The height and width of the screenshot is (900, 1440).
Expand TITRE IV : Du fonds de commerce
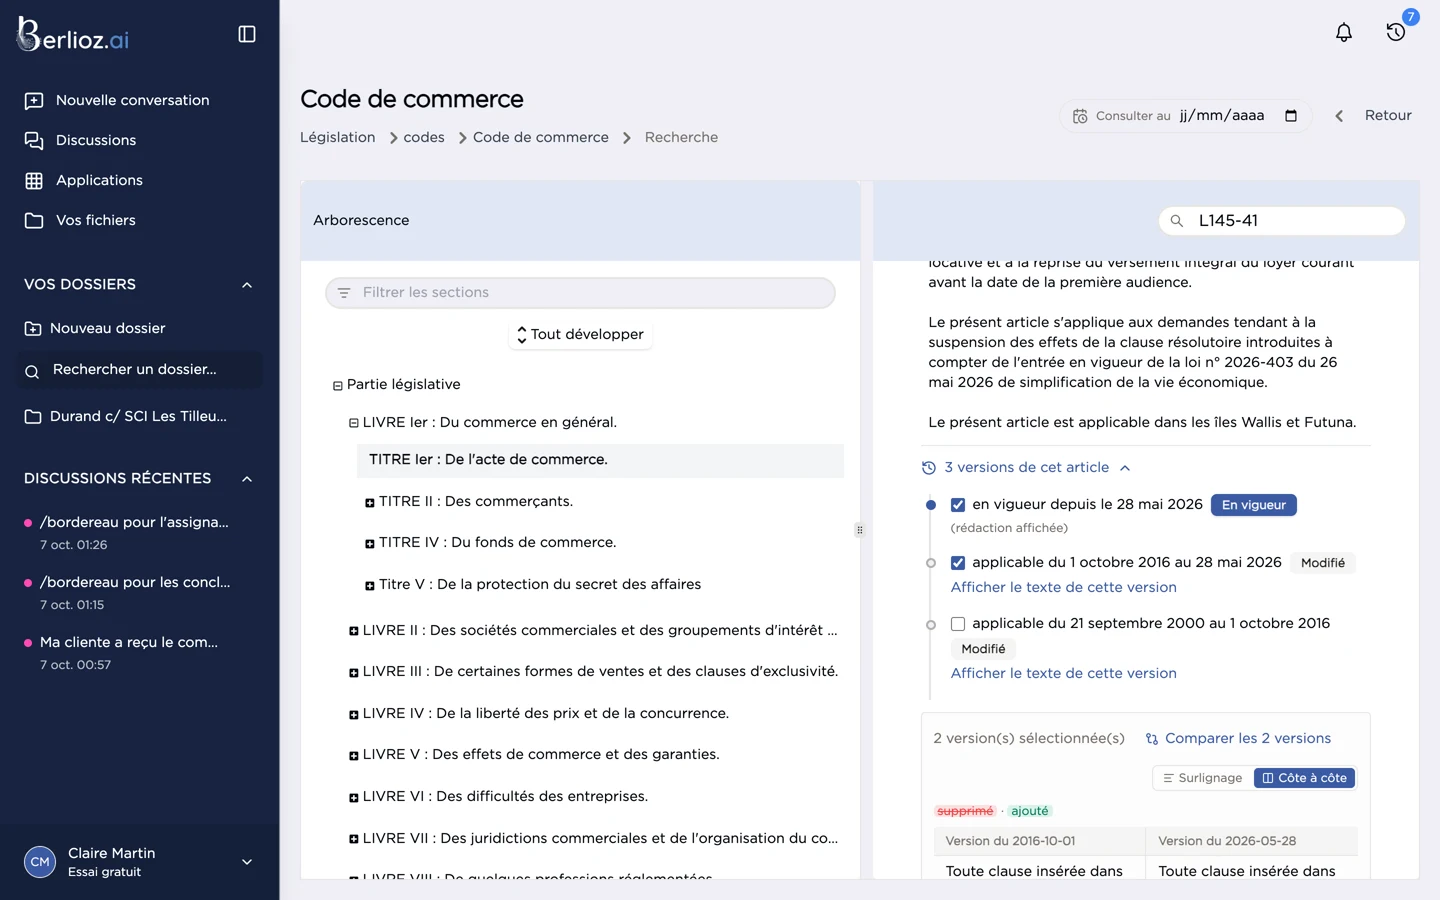[370, 544]
